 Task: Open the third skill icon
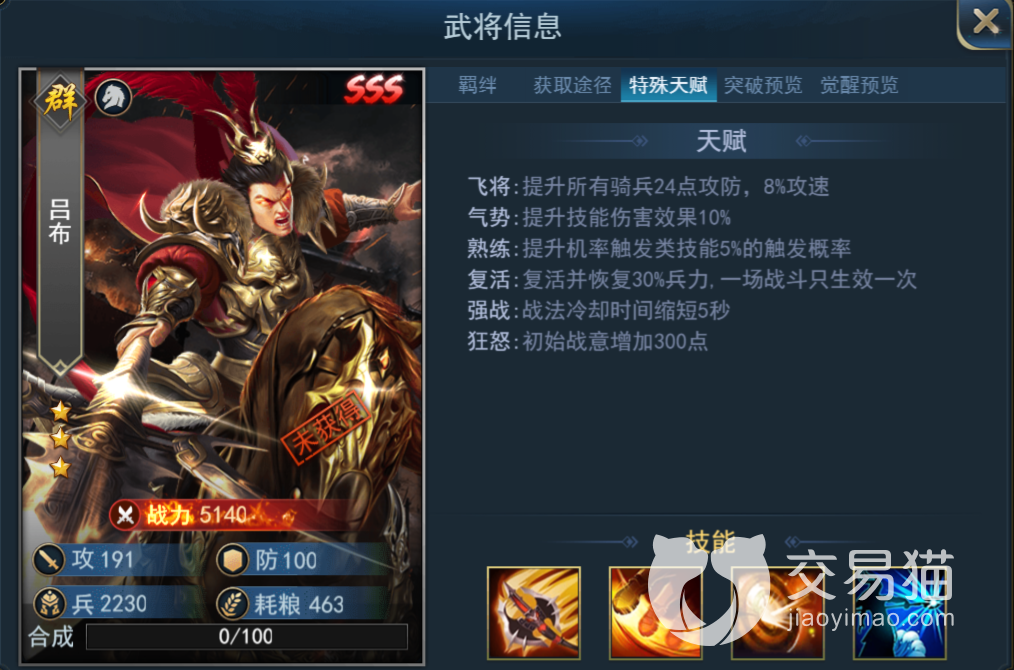coord(777,612)
